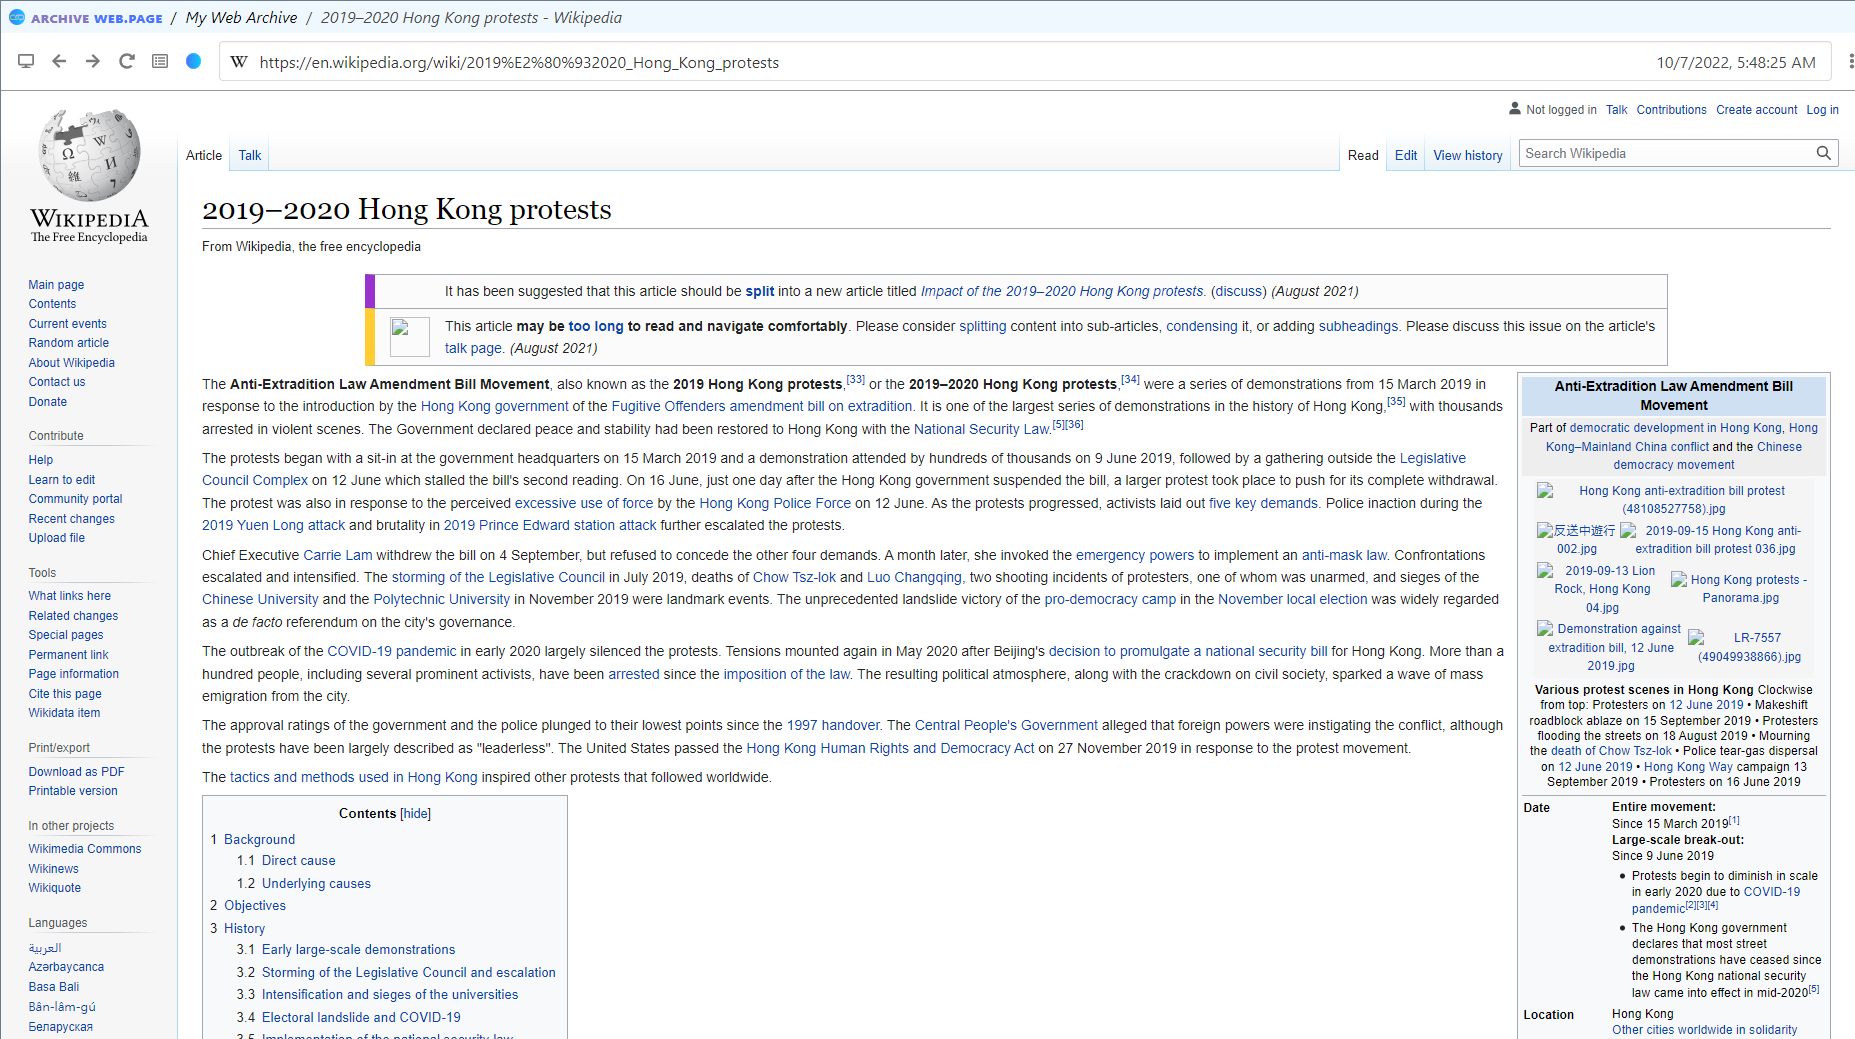1855x1039 pixels.
Task: Open the too long link
Action: (596, 326)
